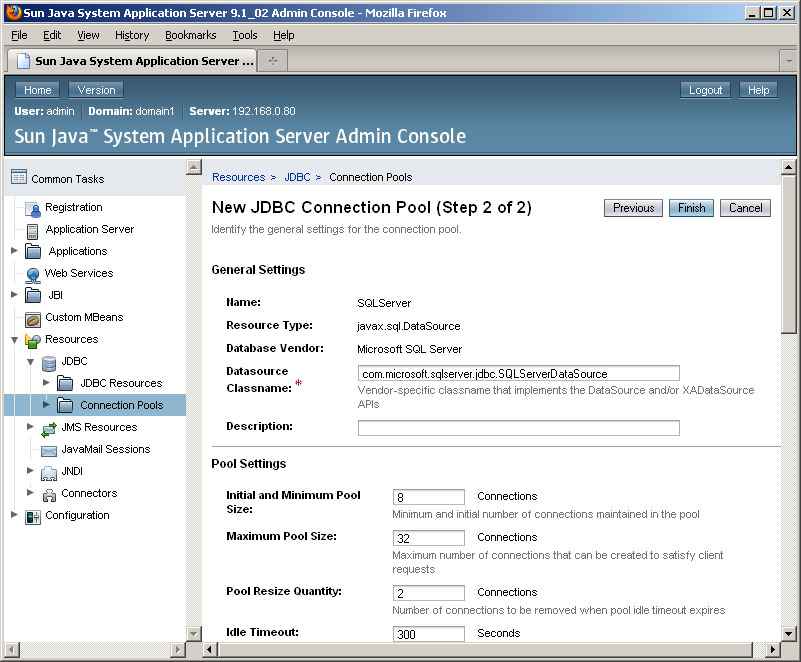Click the Home button in the console header
Screen dimensions: 801x662
38,90
